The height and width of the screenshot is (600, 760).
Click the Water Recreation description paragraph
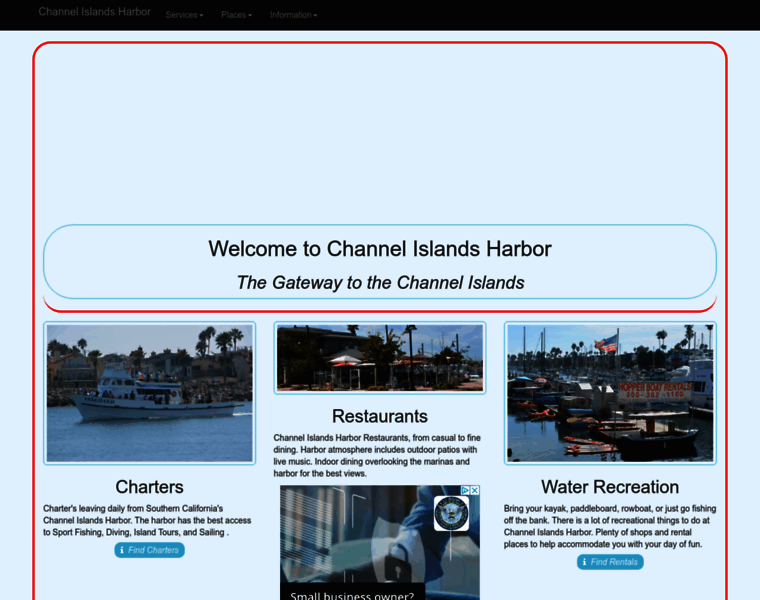click(x=610, y=526)
